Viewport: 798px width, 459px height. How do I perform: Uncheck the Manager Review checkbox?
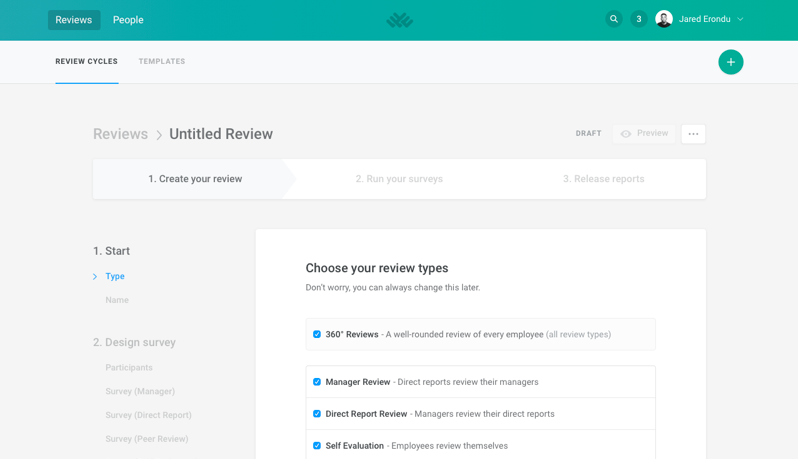317,382
